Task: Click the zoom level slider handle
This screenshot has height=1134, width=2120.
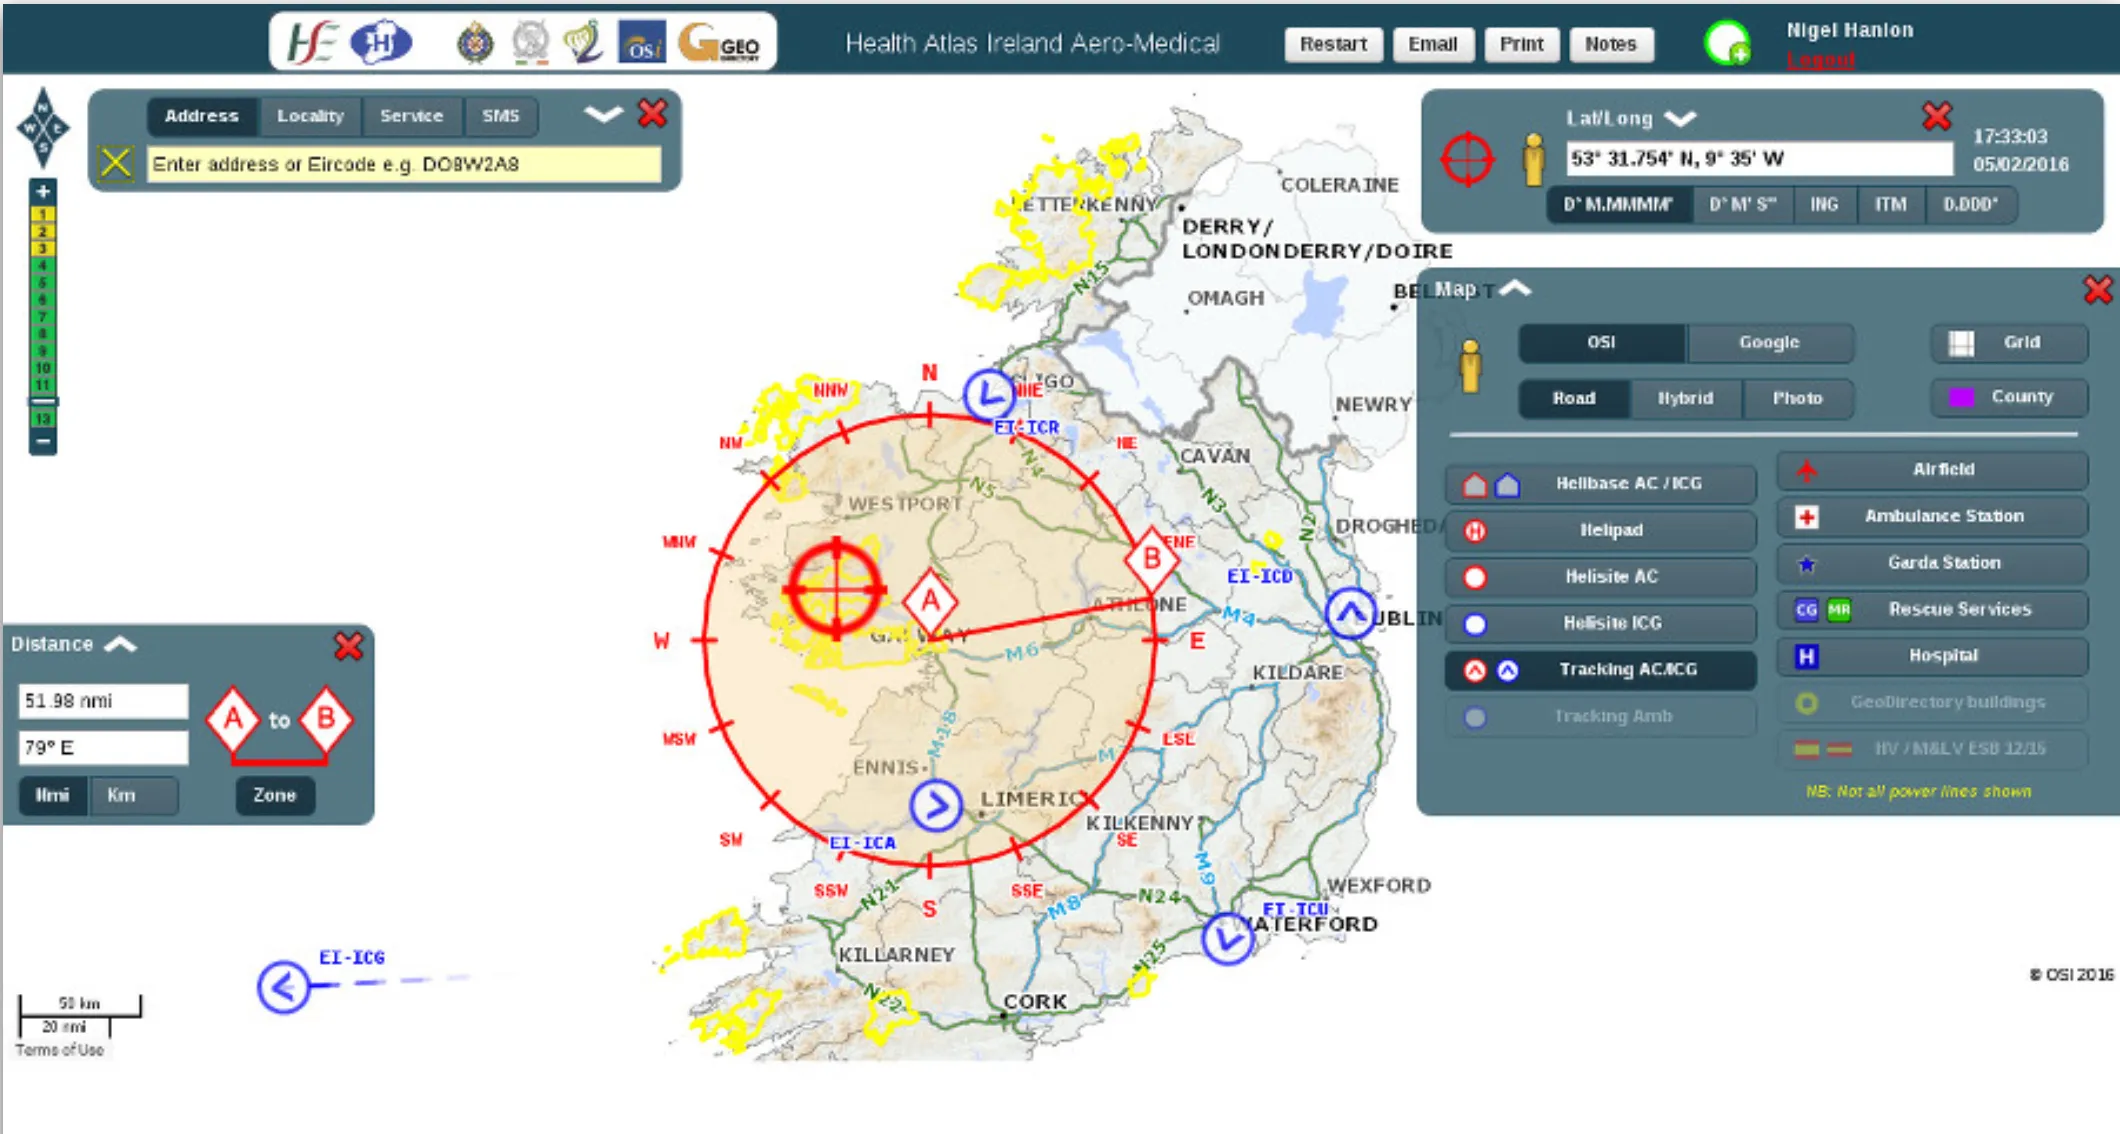Action: coord(43,402)
